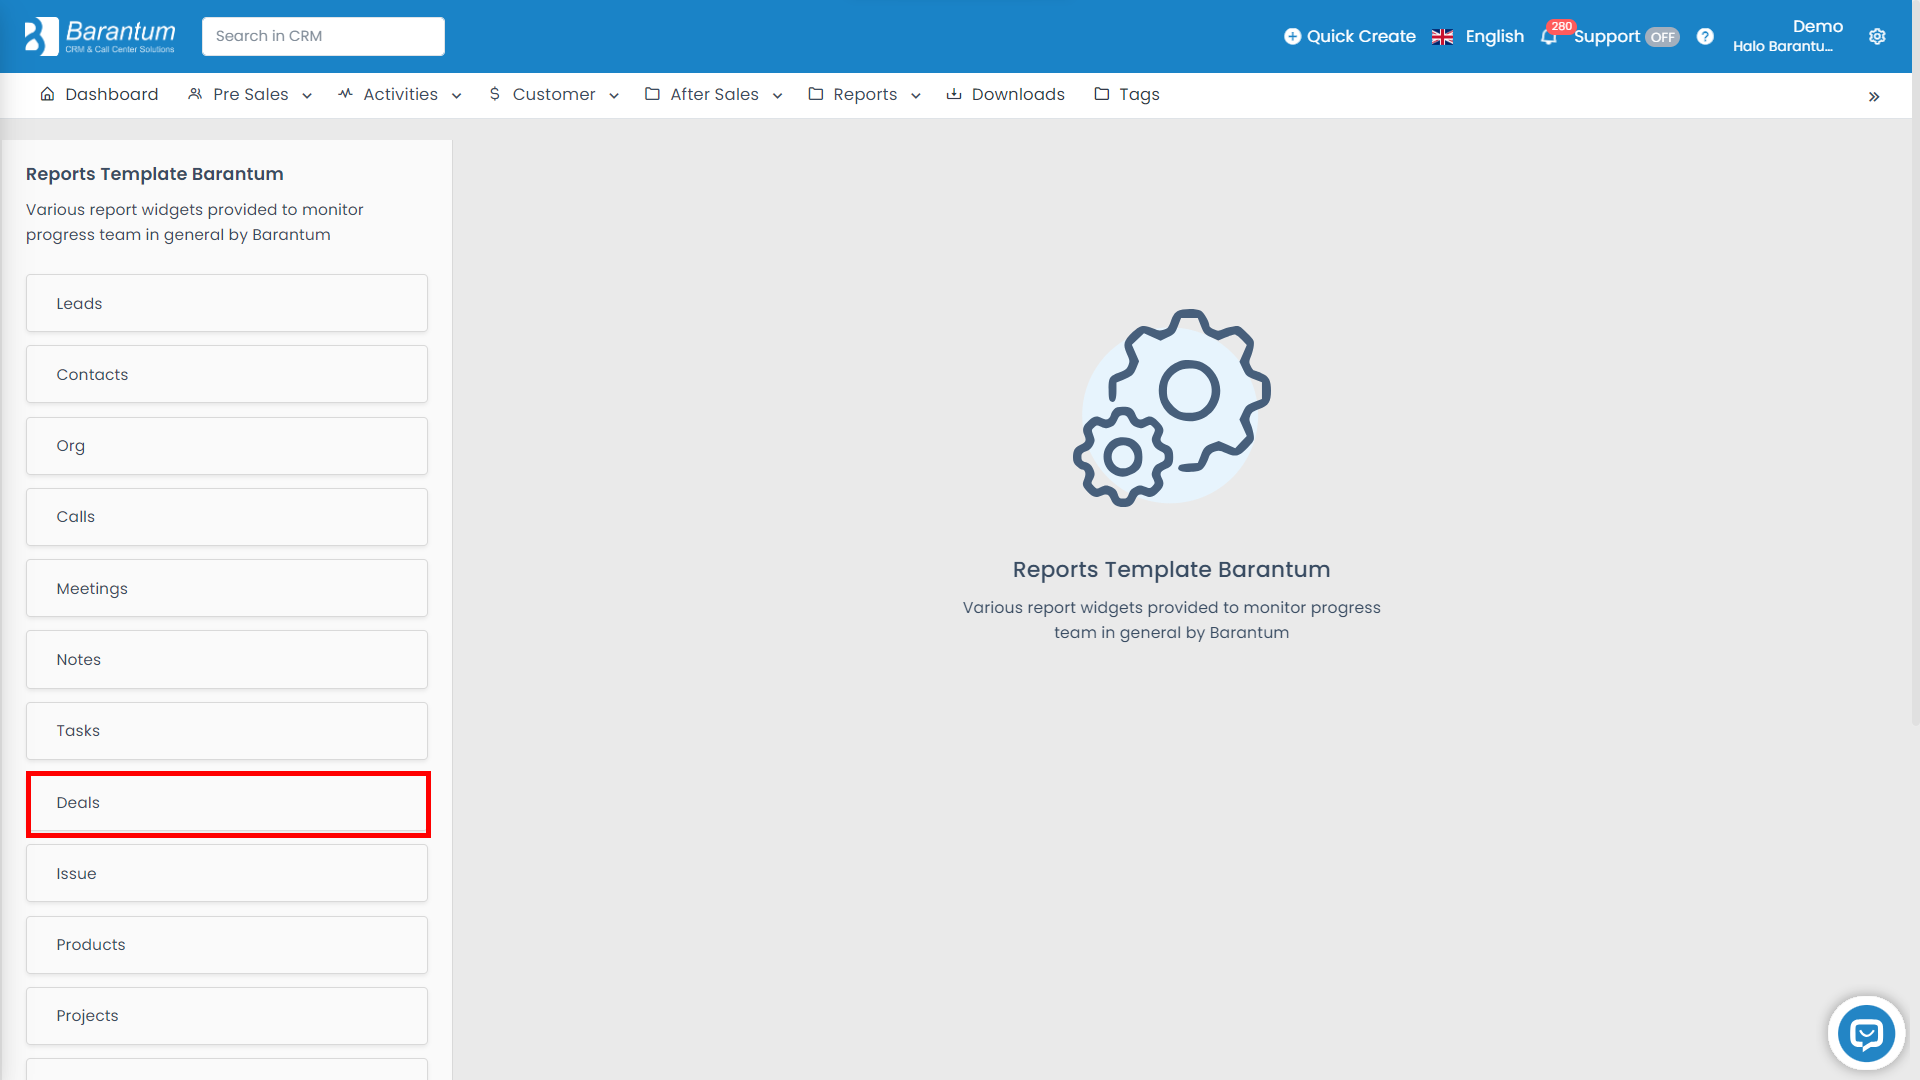The width and height of the screenshot is (1920, 1080).
Task: Open the Customer menu
Action: point(554,94)
